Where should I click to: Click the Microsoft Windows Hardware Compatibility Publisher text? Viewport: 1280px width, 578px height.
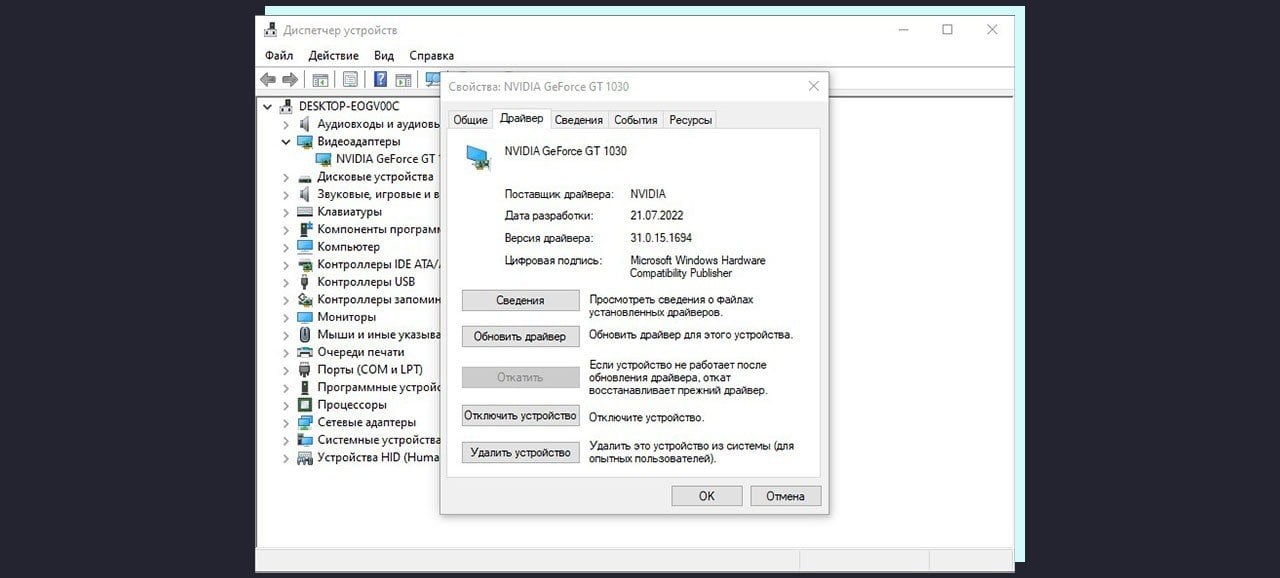tap(697, 267)
